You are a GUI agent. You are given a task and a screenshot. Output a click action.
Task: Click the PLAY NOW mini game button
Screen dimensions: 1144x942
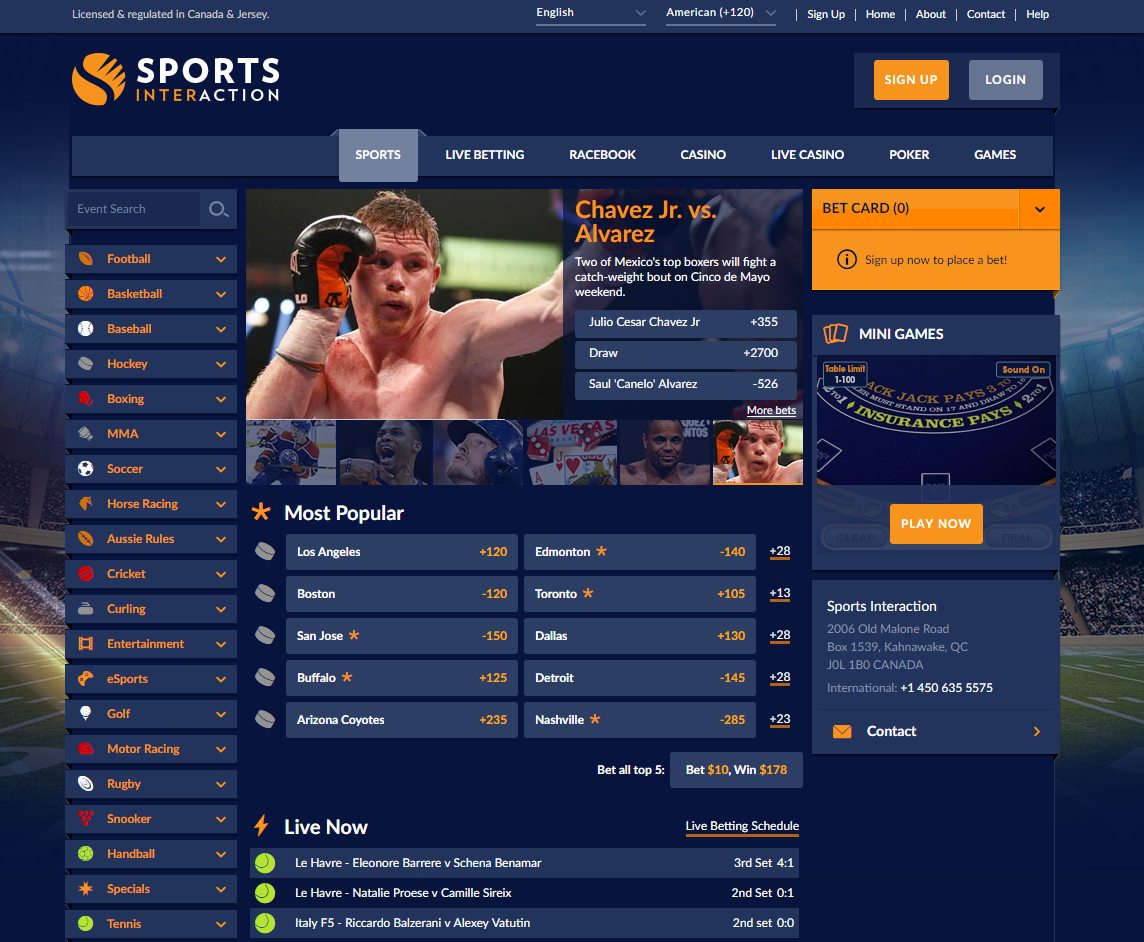pyautogui.click(x=936, y=524)
